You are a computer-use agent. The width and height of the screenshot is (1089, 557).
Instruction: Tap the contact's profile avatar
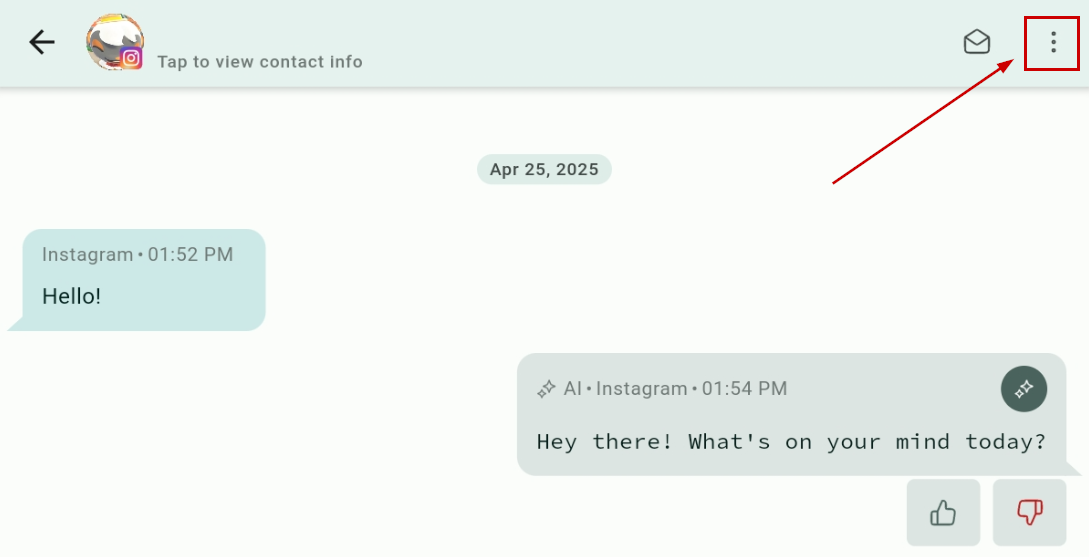(115, 42)
